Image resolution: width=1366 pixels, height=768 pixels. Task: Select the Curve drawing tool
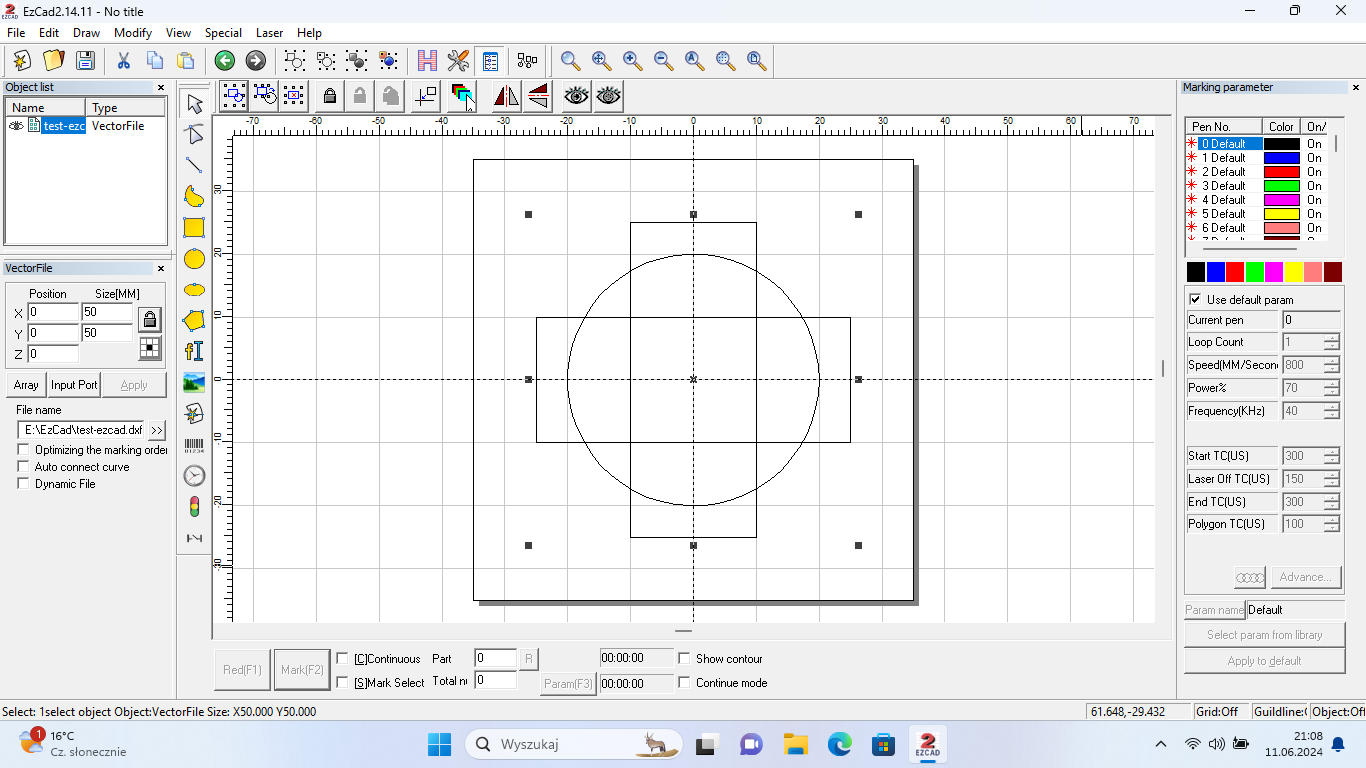point(195,197)
